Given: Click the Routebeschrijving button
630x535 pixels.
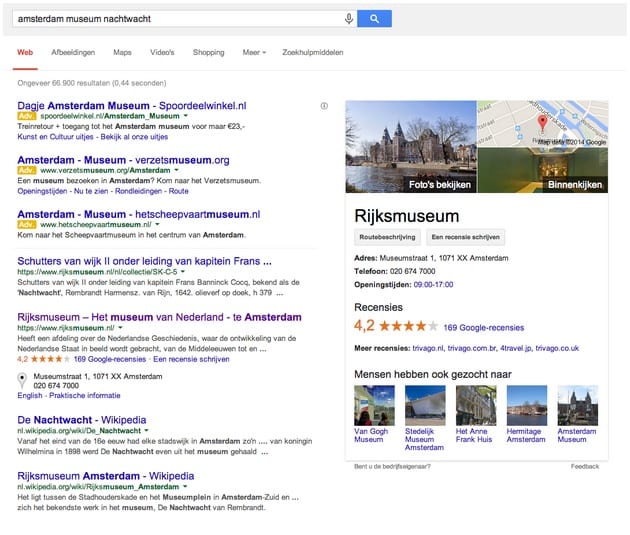Looking at the screenshot, I should tap(387, 237).
